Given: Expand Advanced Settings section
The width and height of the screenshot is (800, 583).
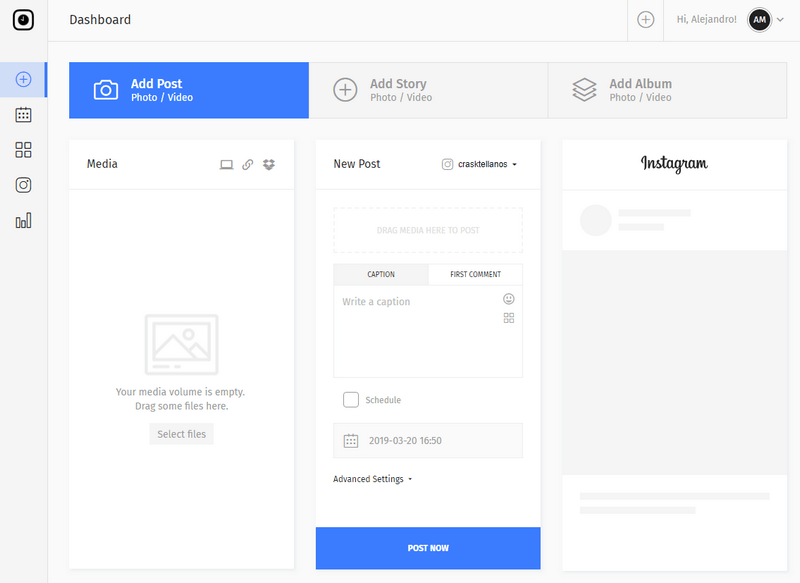Looking at the screenshot, I should (x=372, y=479).
